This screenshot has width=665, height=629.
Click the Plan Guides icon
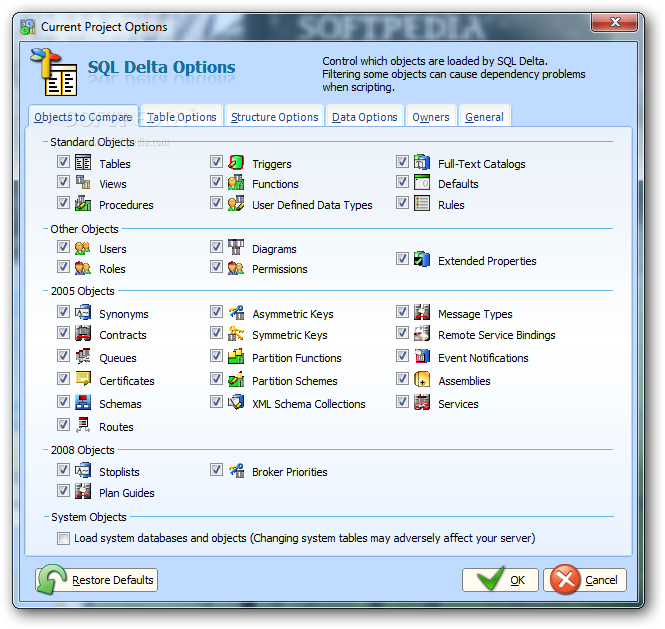pos(83,492)
